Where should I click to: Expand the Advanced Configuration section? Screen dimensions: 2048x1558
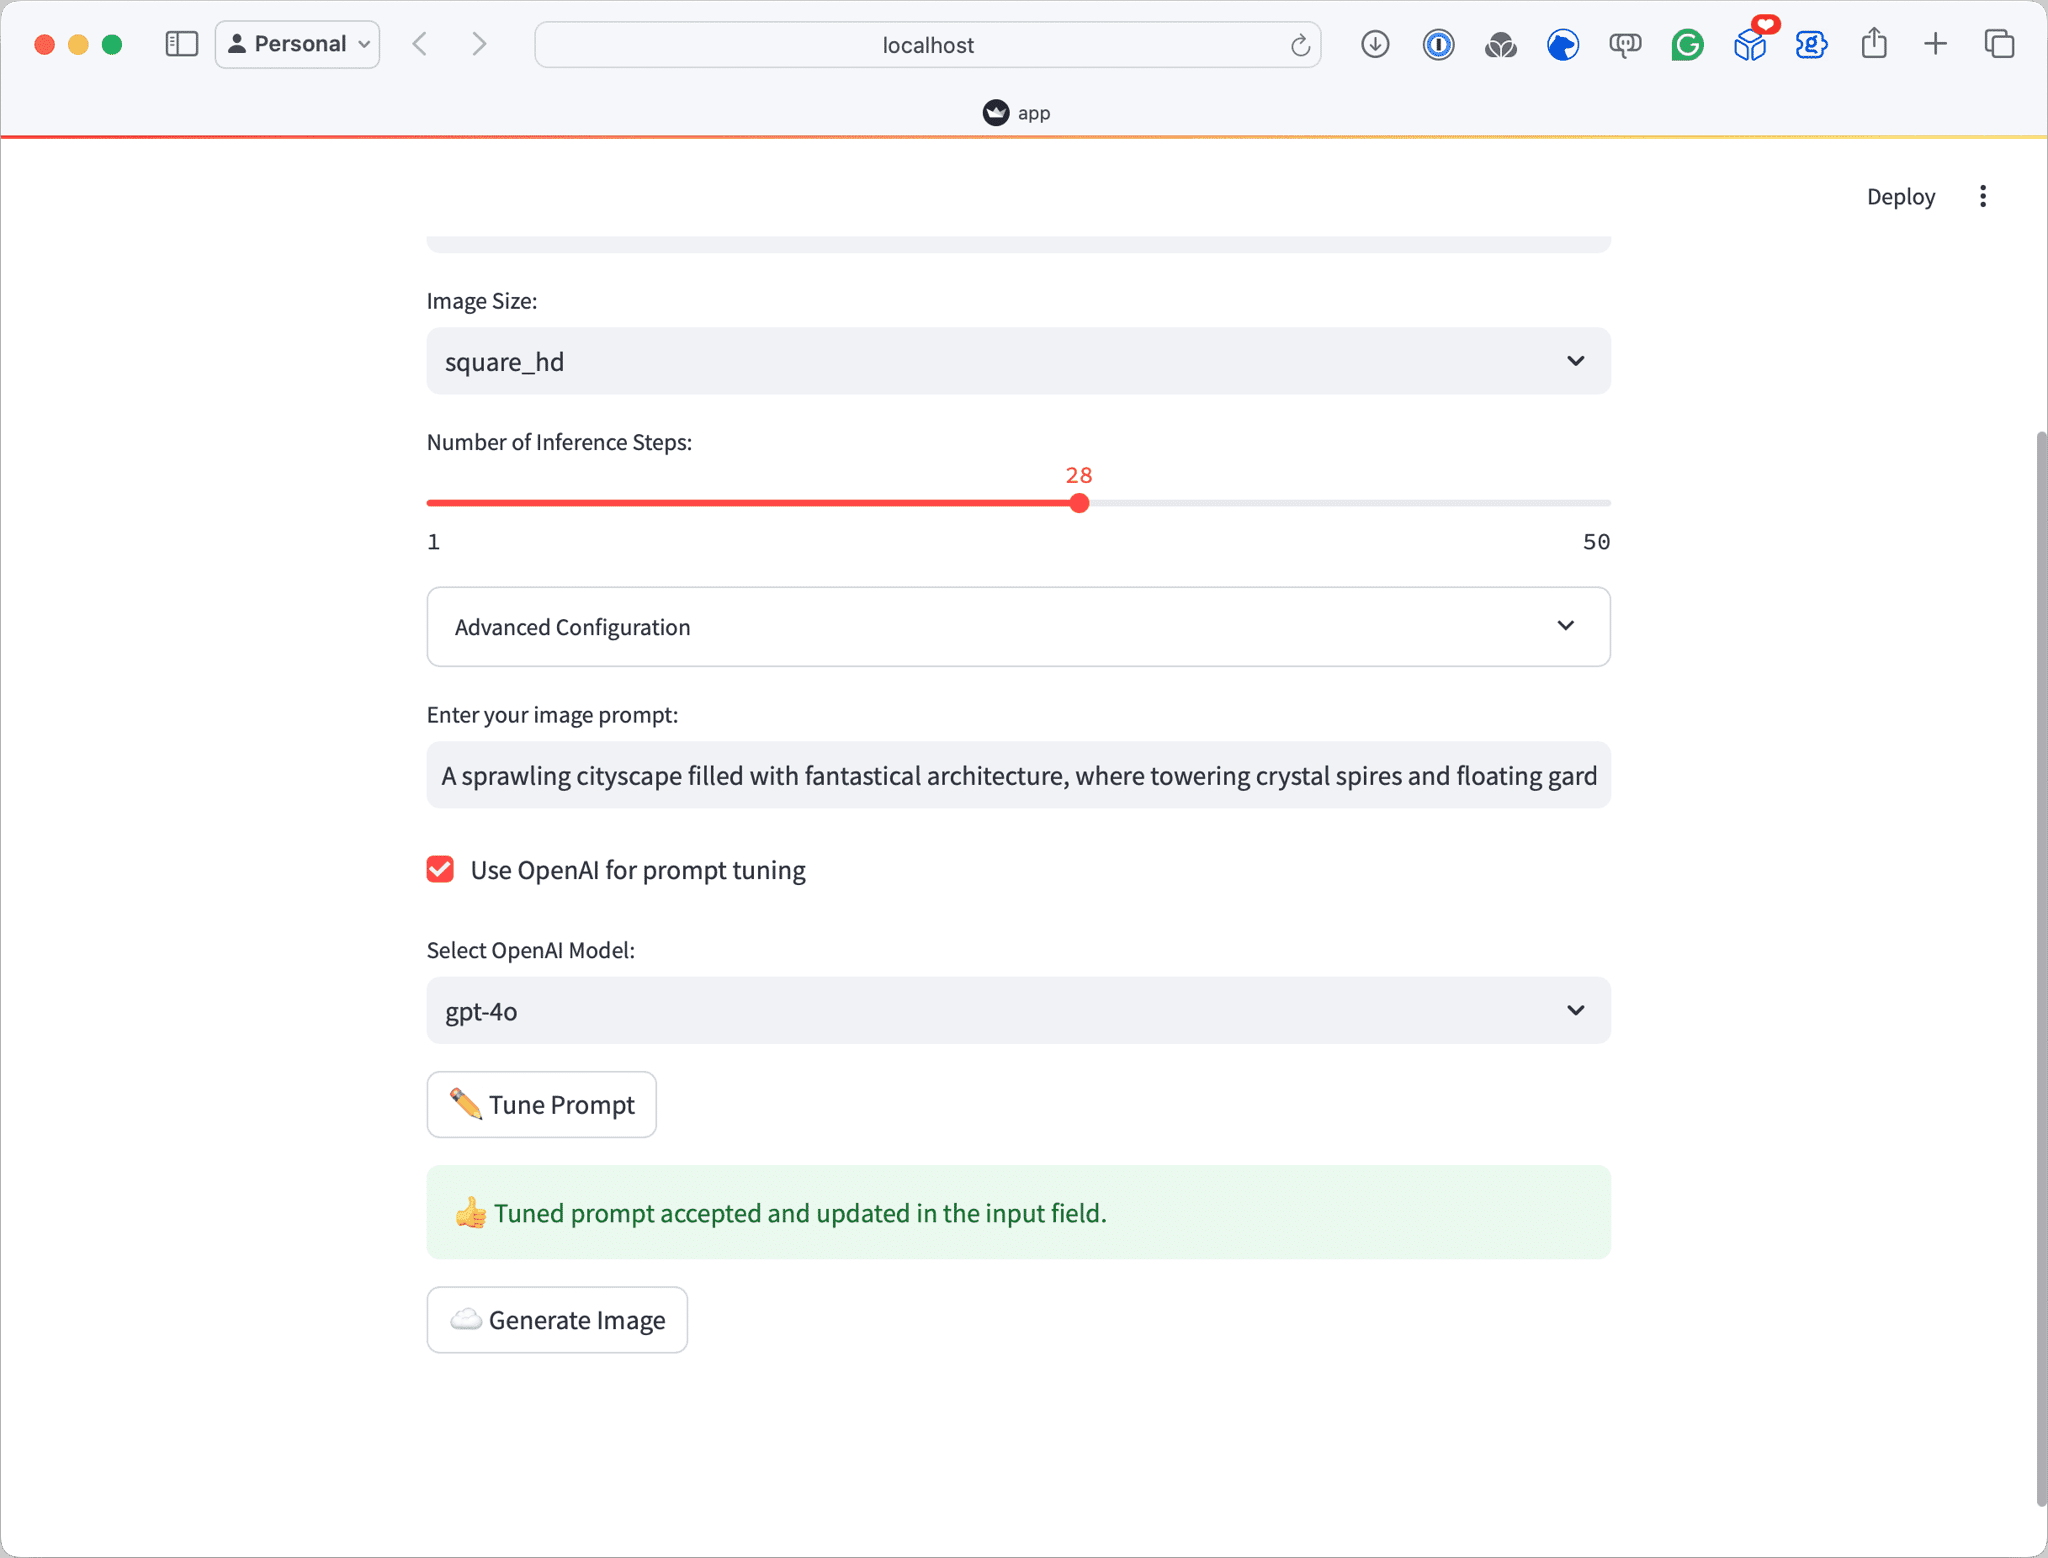click(1018, 627)
